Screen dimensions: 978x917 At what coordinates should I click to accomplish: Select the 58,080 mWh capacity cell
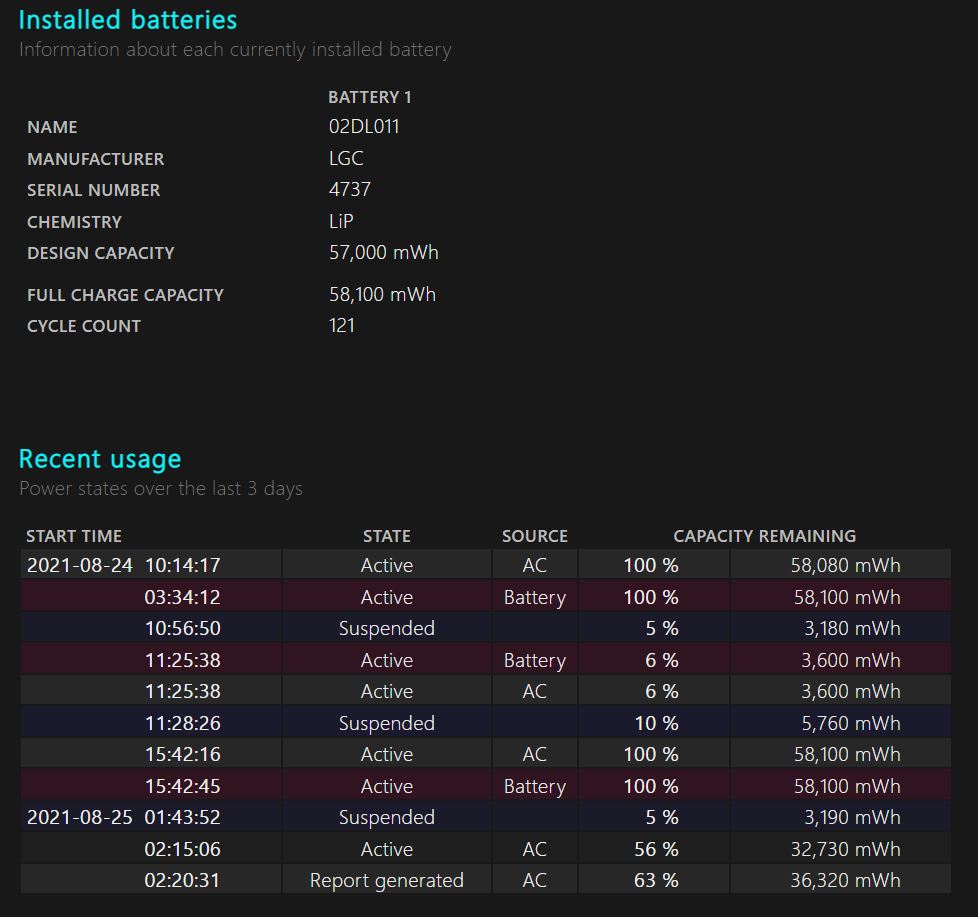point(845,565)
